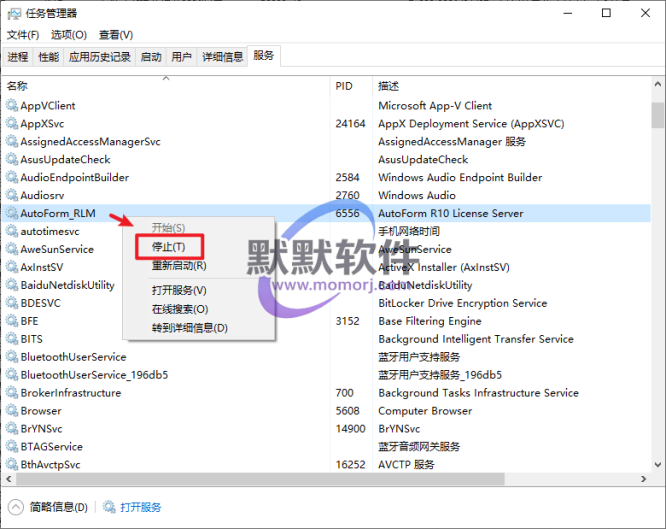Switch to the 性能 tab
The height and width of the screenshot is (529, 666).
48,57
